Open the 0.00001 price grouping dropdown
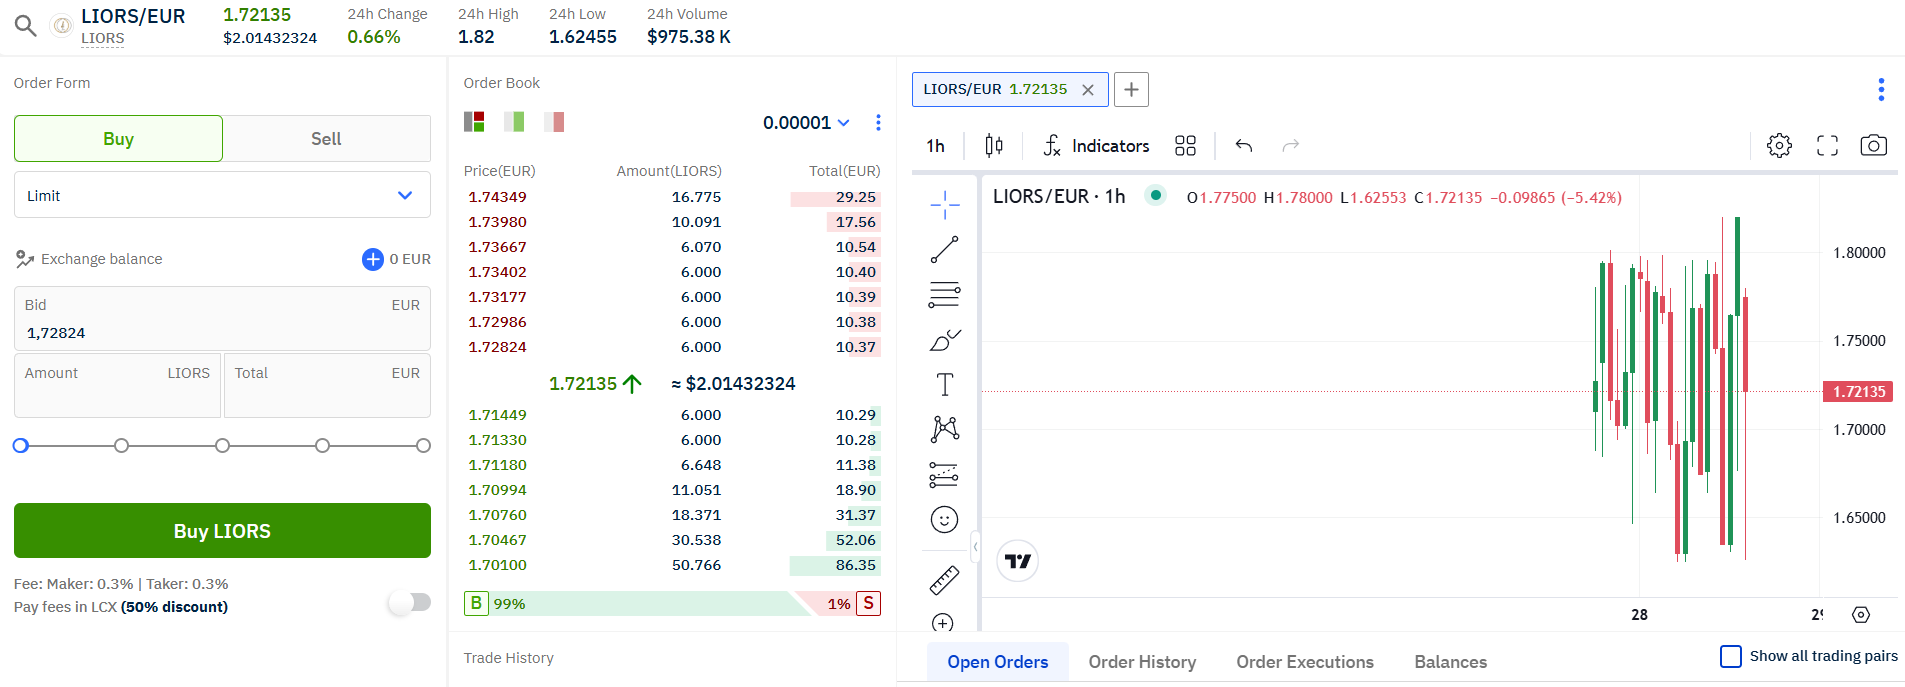The width and height of the screenshot is (1905, 687). [806, 122]
